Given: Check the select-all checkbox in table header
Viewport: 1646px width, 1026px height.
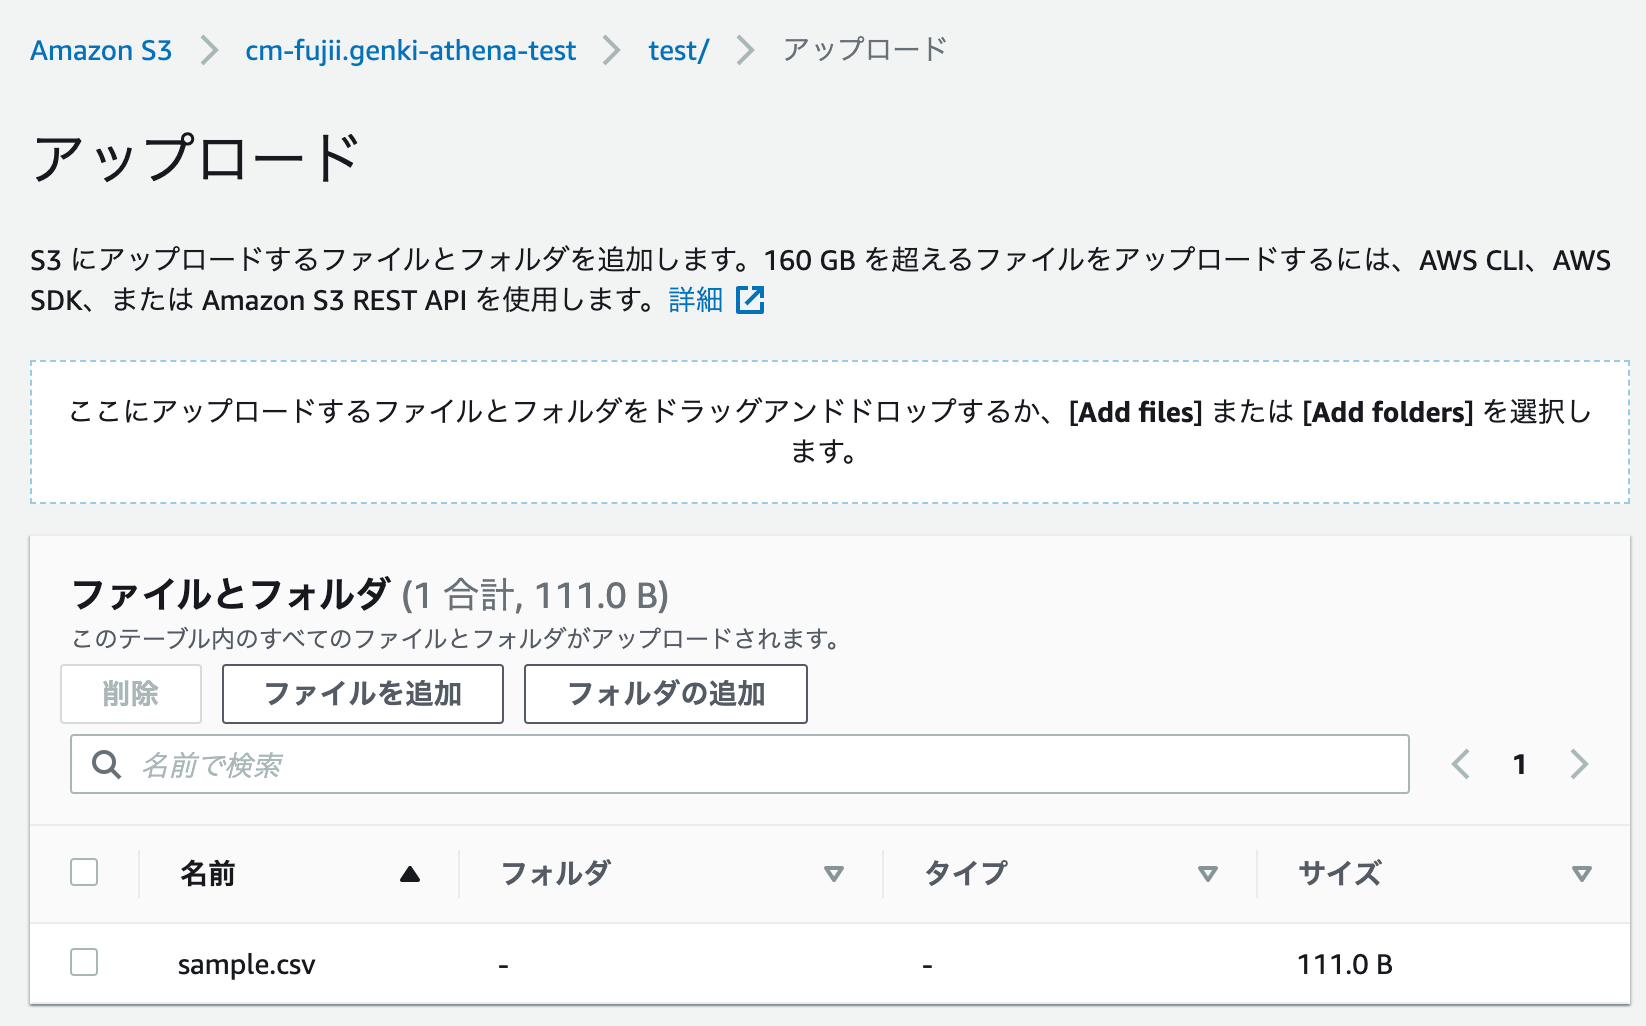Looking at the screenshot, I should 84,872.
